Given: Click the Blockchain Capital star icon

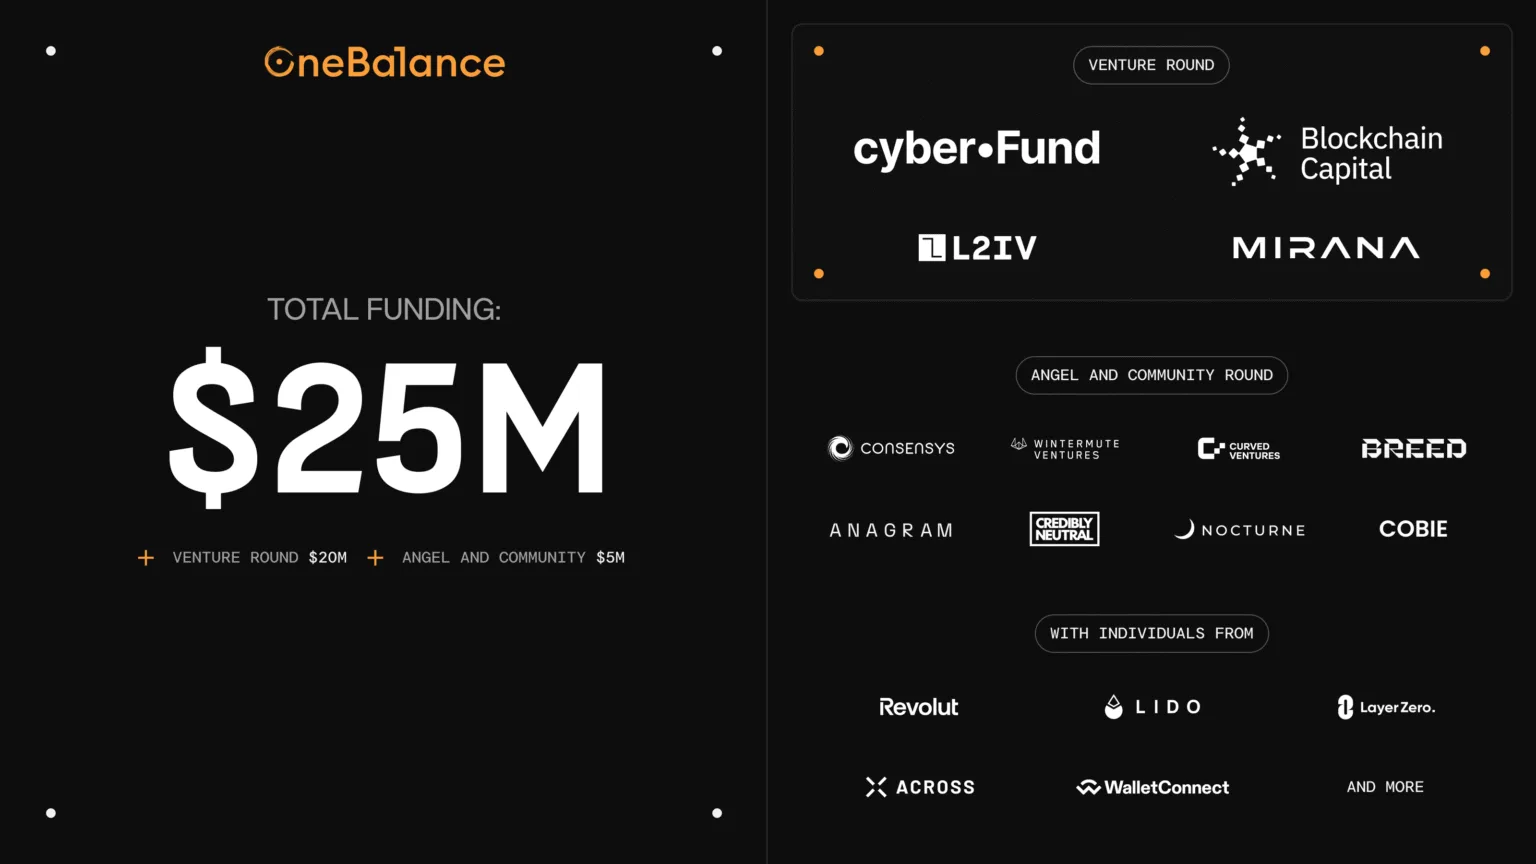Looking at the screenshot, I should pyautogui.click(x=1246, y=152).
